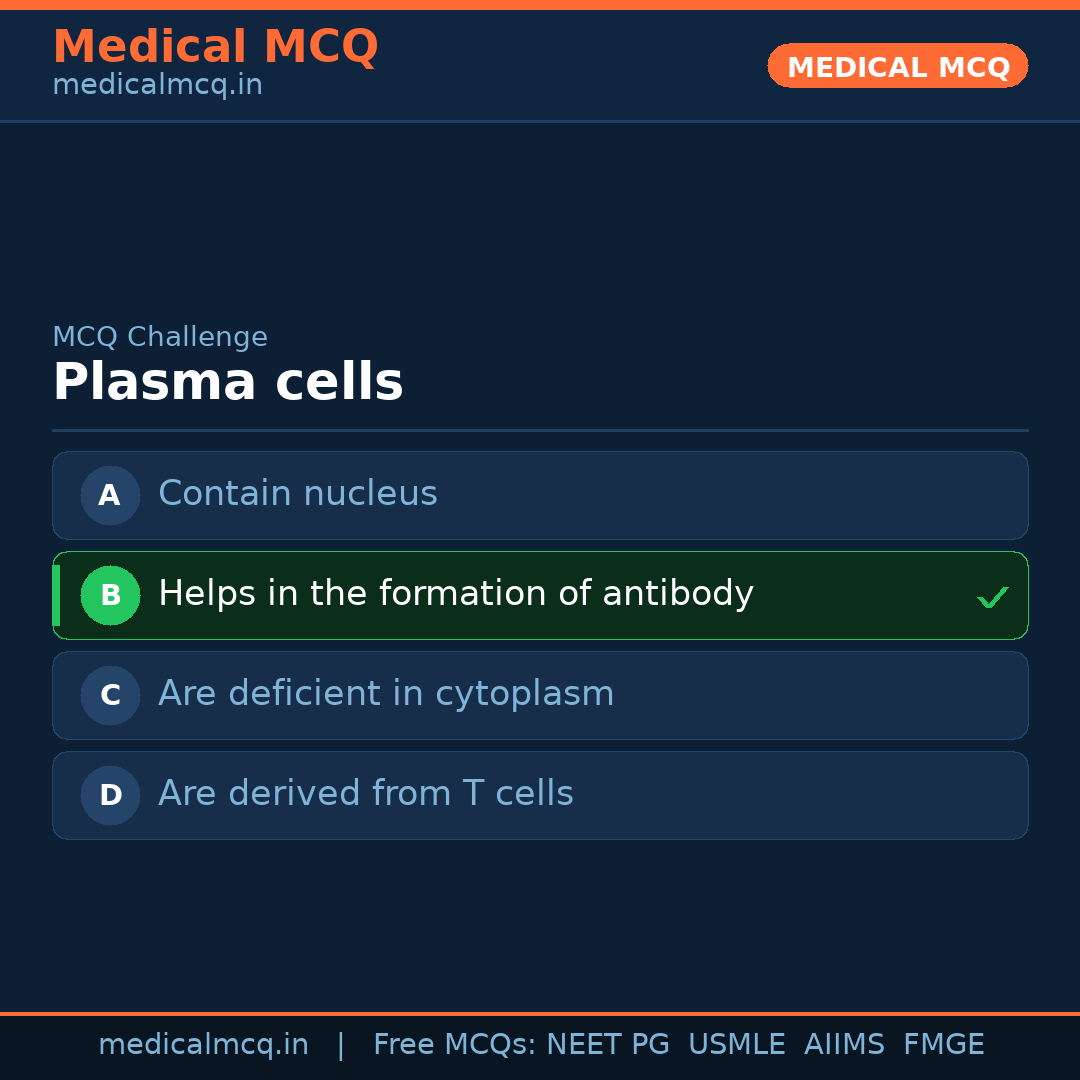Click the green checkmark icon
The image size is (1080, 1080).
992,598
